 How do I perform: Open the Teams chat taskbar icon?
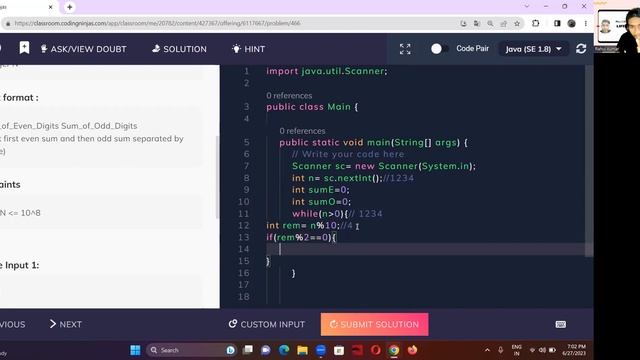(x=266, y=350)
